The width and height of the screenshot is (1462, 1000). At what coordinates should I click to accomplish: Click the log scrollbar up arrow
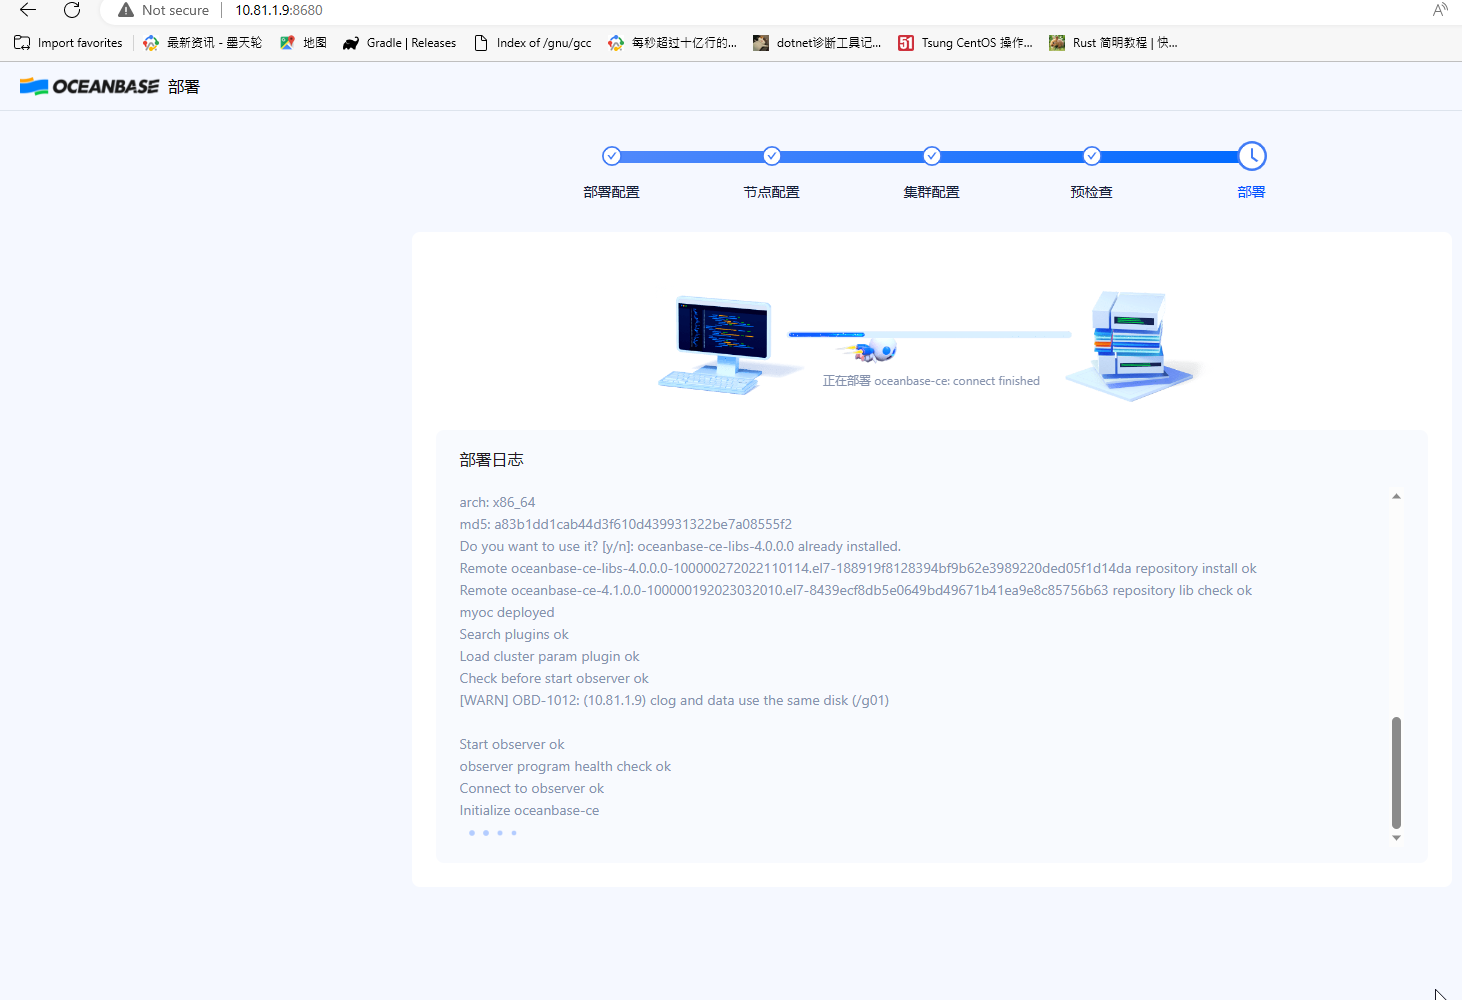click(1396, 496)
